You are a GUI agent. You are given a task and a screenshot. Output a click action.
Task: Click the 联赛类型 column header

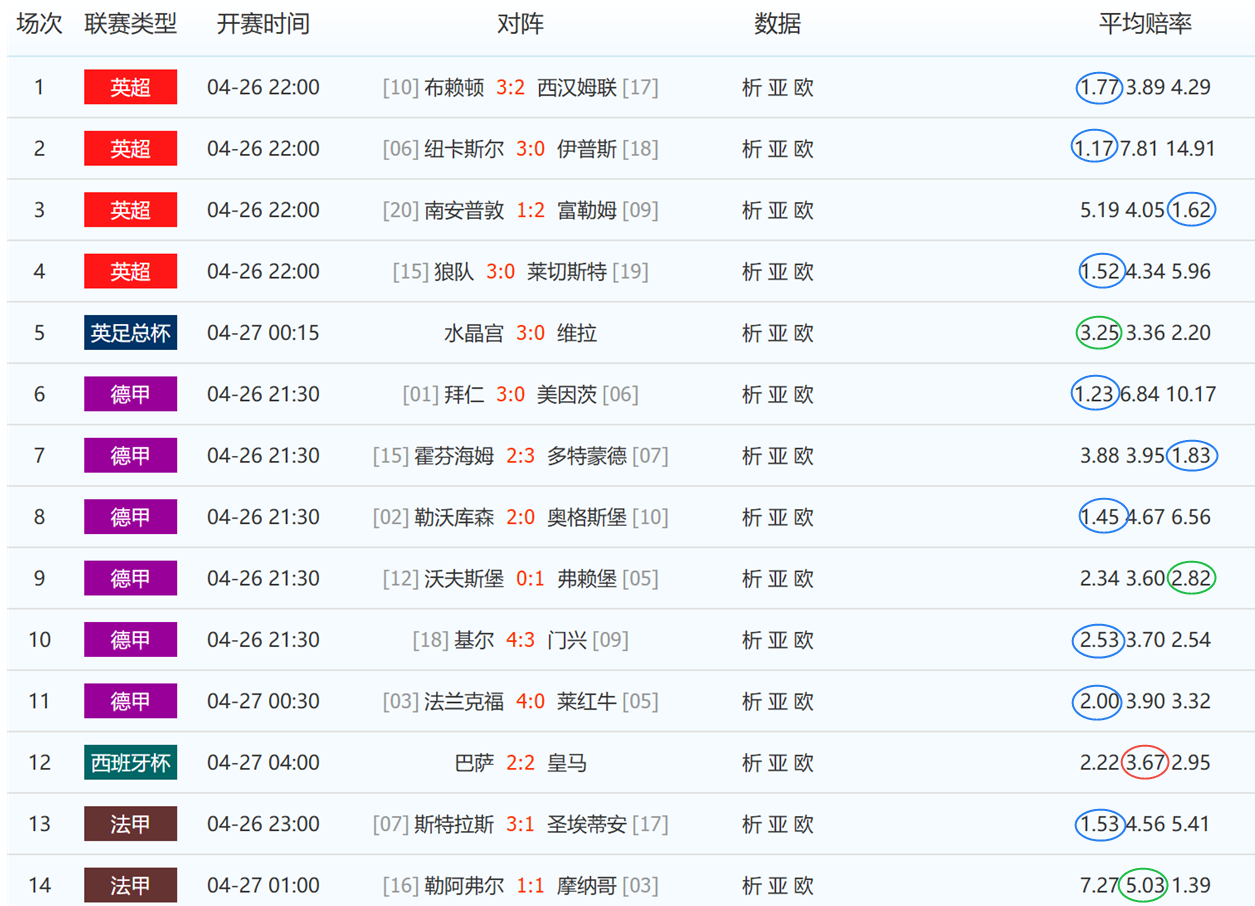pyautogui.click(x=131, y=24)
